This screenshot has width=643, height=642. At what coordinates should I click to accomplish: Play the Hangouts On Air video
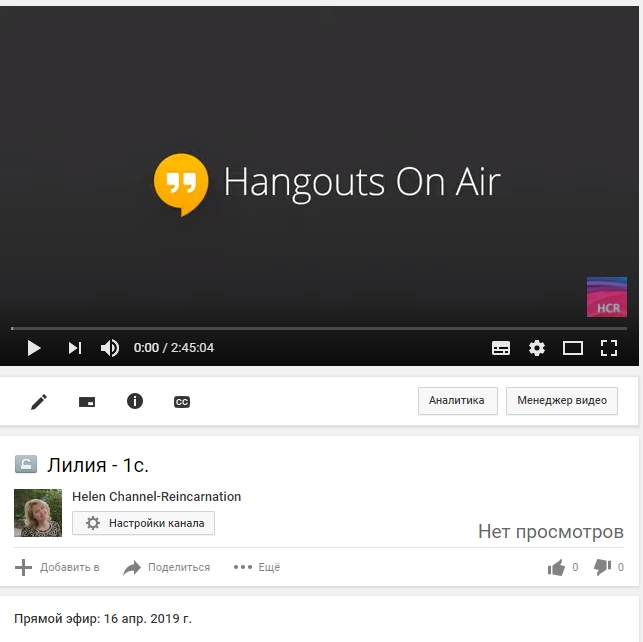pos(34,348)
